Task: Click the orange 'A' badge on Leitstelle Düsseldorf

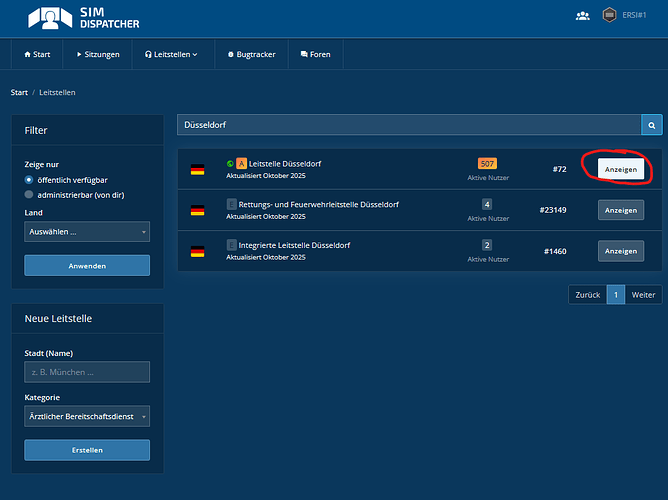Action: pyautogui.click(x=241, y=163)
